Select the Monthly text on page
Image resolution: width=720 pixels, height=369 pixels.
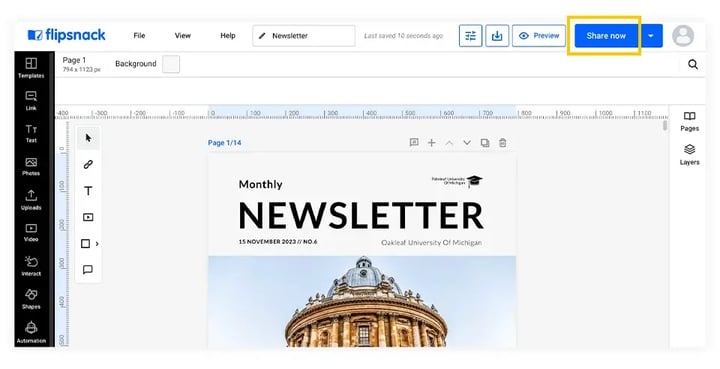pyautogui.click(x=260, y=184)
